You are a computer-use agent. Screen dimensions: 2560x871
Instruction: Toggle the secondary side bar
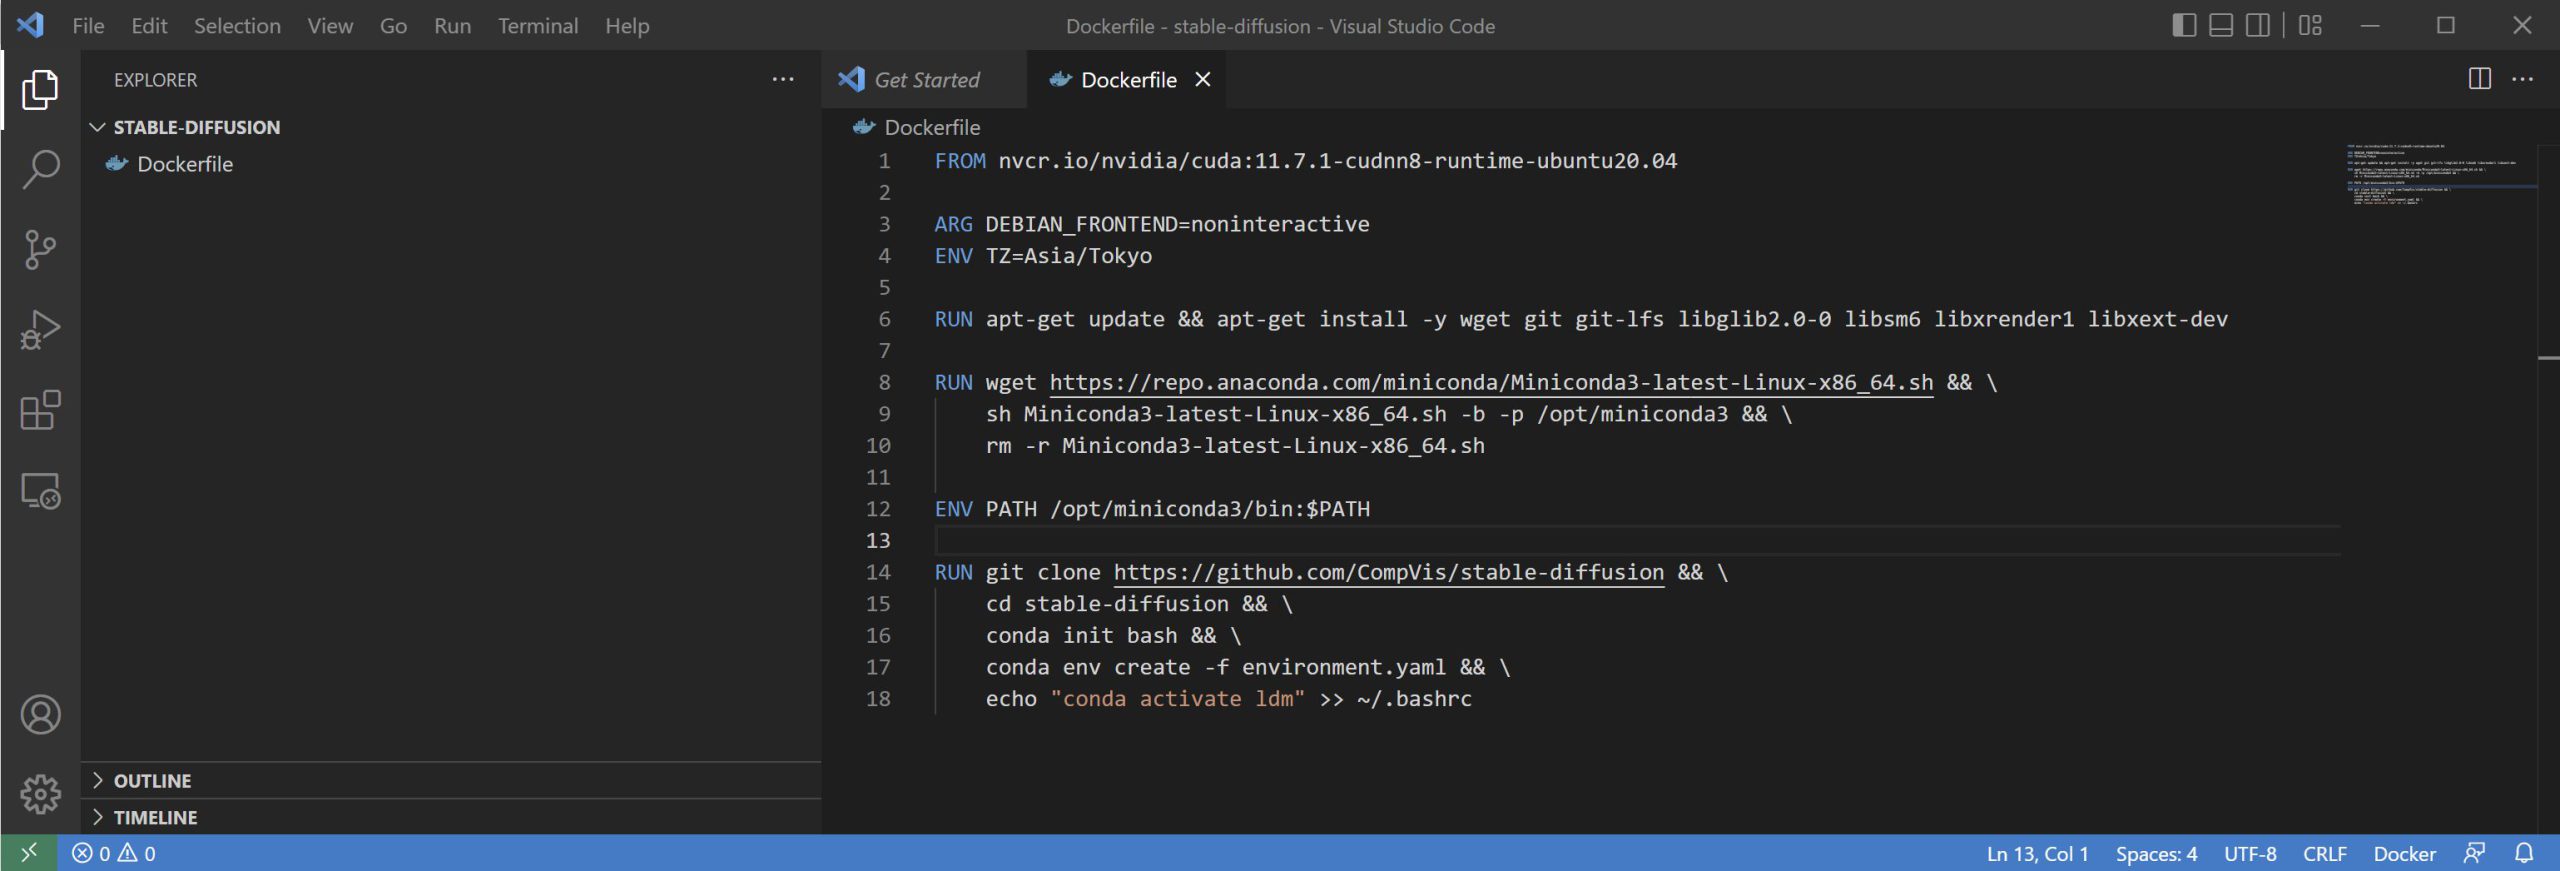(2257, 25)
